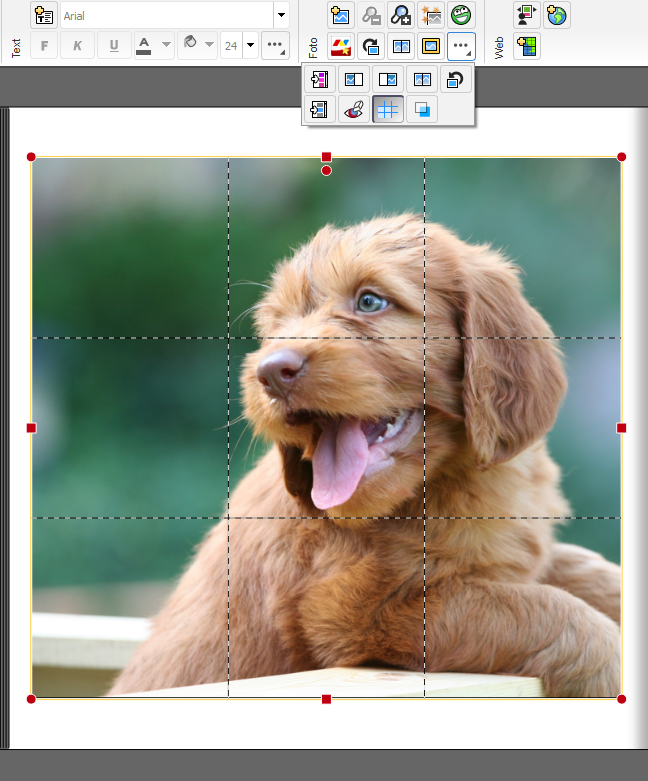Click the top-center red resize handle
The height and width of the screenshot is (781, 648).
coord(327,157)
